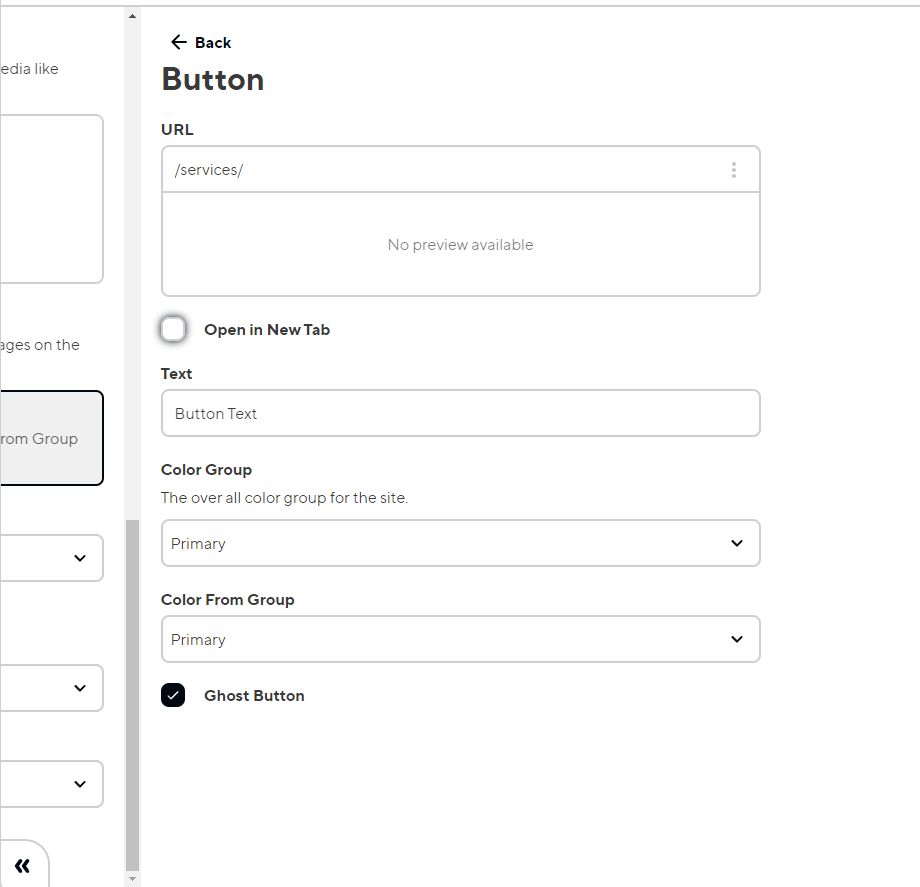This screenshot has width=920, height=887.
Task: Focus the Button Text input field
Action: [x=460, y=413]
